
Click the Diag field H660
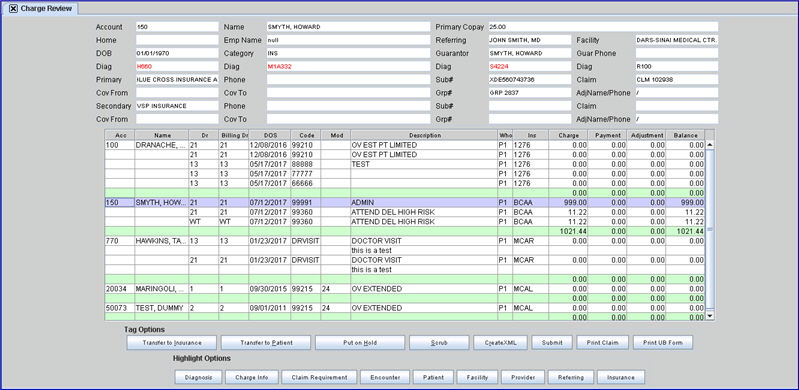(x=177, y=66)
